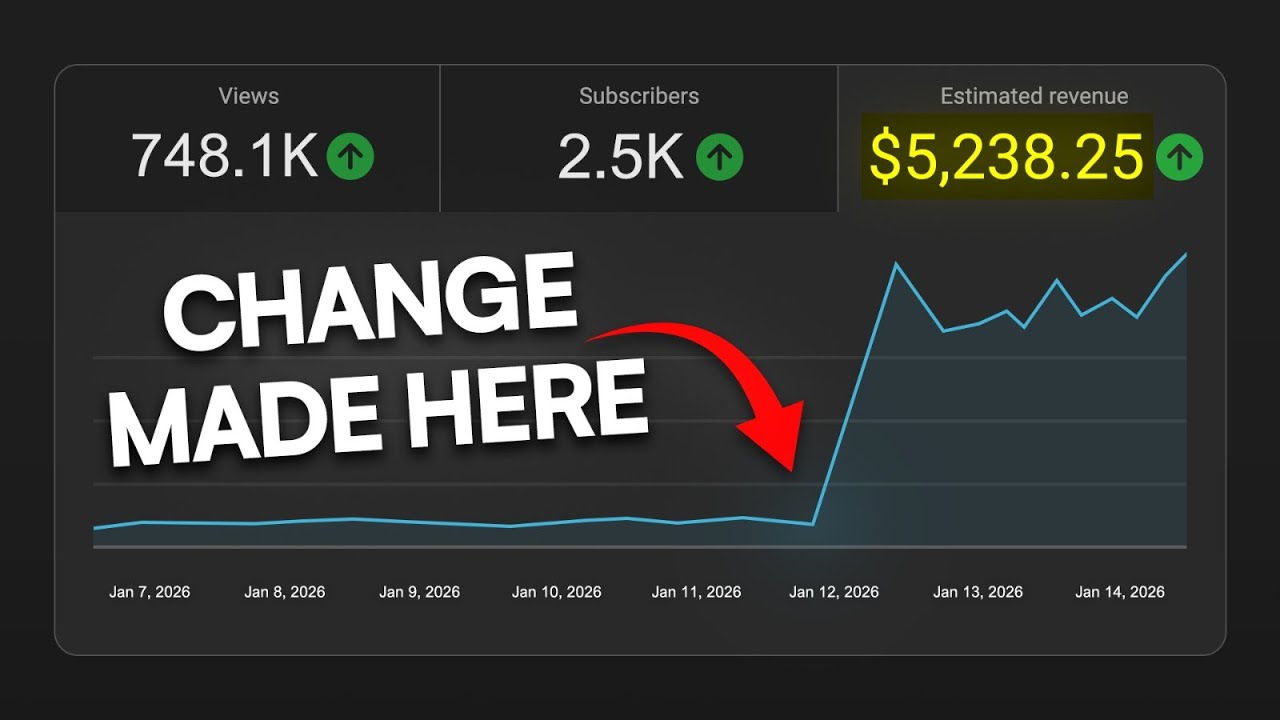Click the Jan 12, 2026 axis label
The image size is (1280, 720).
834,592
